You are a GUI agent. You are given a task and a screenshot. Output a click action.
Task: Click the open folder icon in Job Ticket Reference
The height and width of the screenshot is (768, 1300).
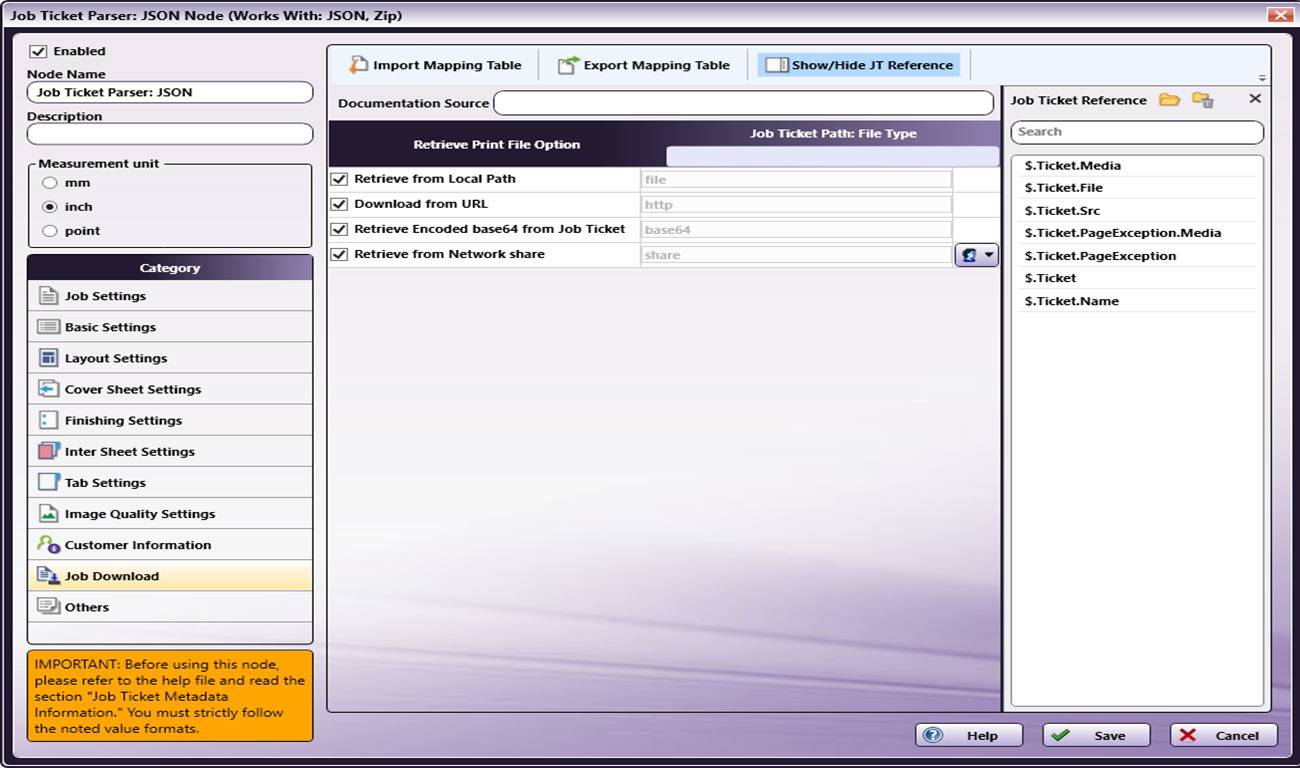click(1169, 99)
